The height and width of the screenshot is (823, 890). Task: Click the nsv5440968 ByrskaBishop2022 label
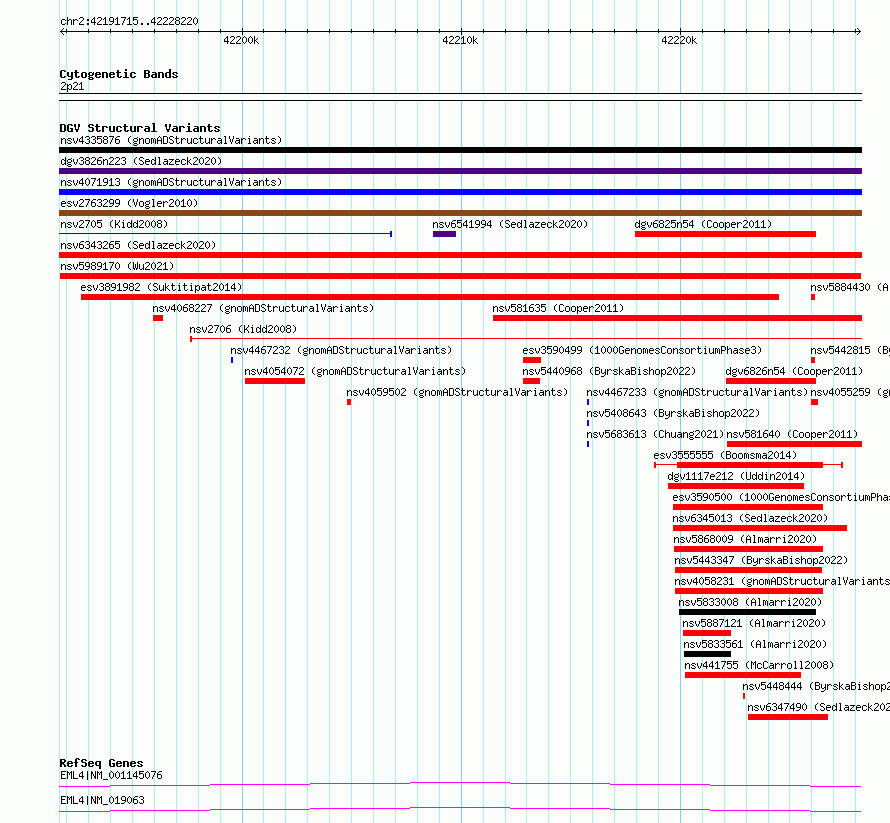(609, 371)
